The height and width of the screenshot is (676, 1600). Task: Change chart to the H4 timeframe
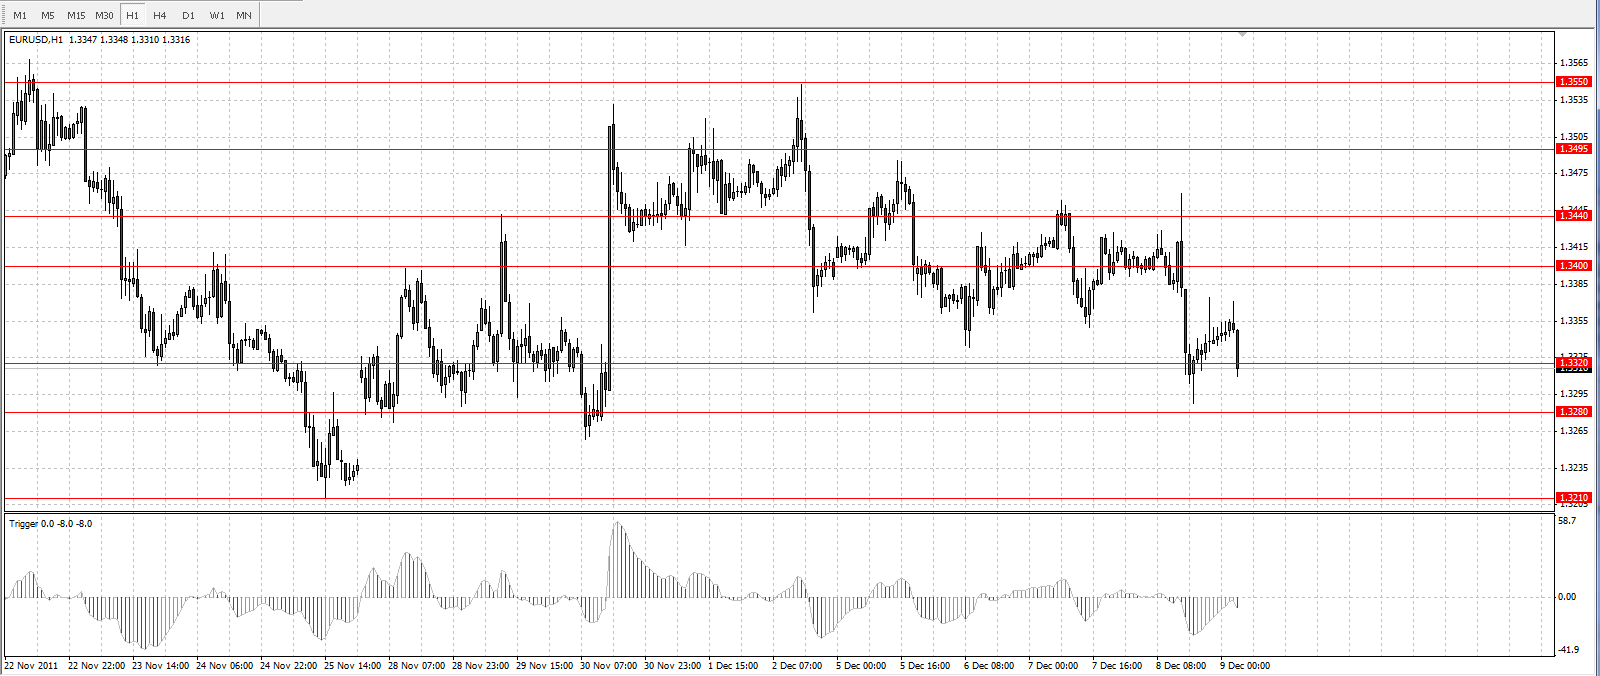click(160, 15)
